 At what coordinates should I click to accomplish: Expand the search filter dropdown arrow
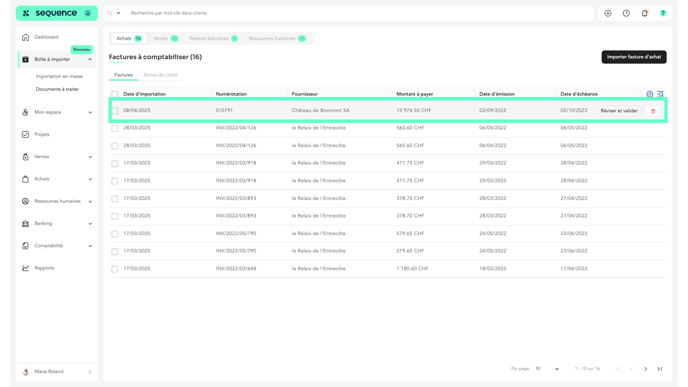point(118,13)
